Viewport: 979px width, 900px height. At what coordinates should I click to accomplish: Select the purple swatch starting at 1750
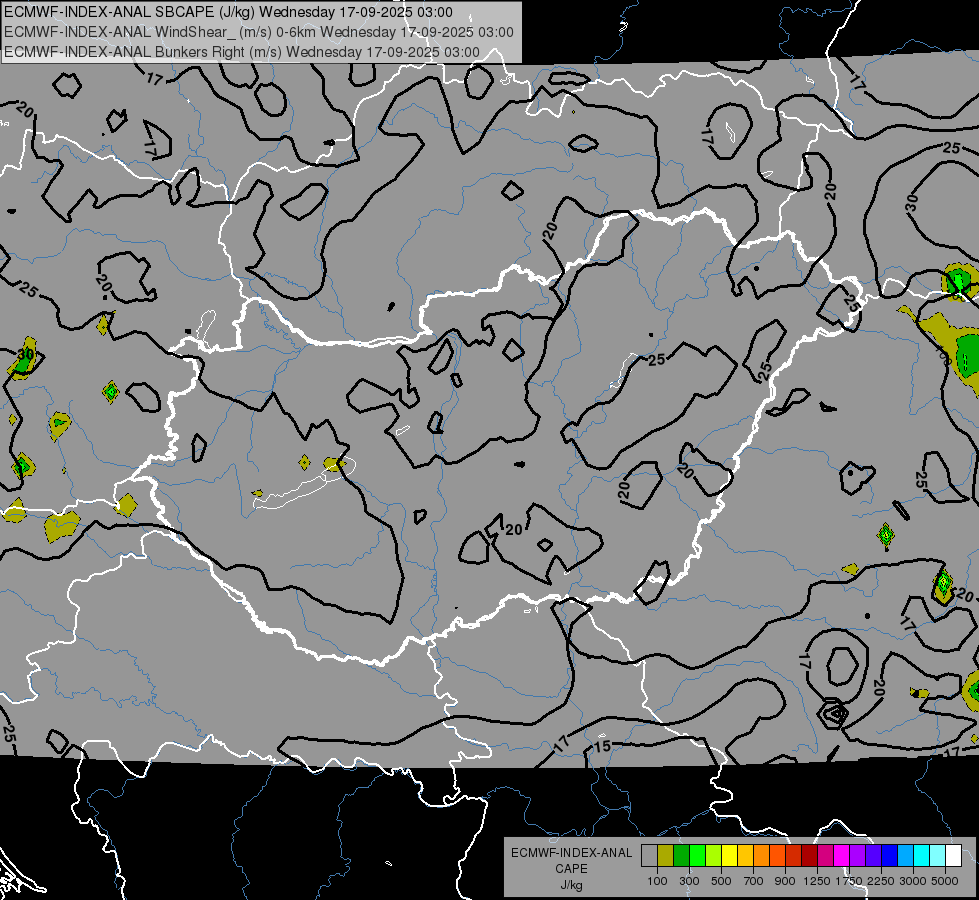pyautogui.click(x=858, y=856)
